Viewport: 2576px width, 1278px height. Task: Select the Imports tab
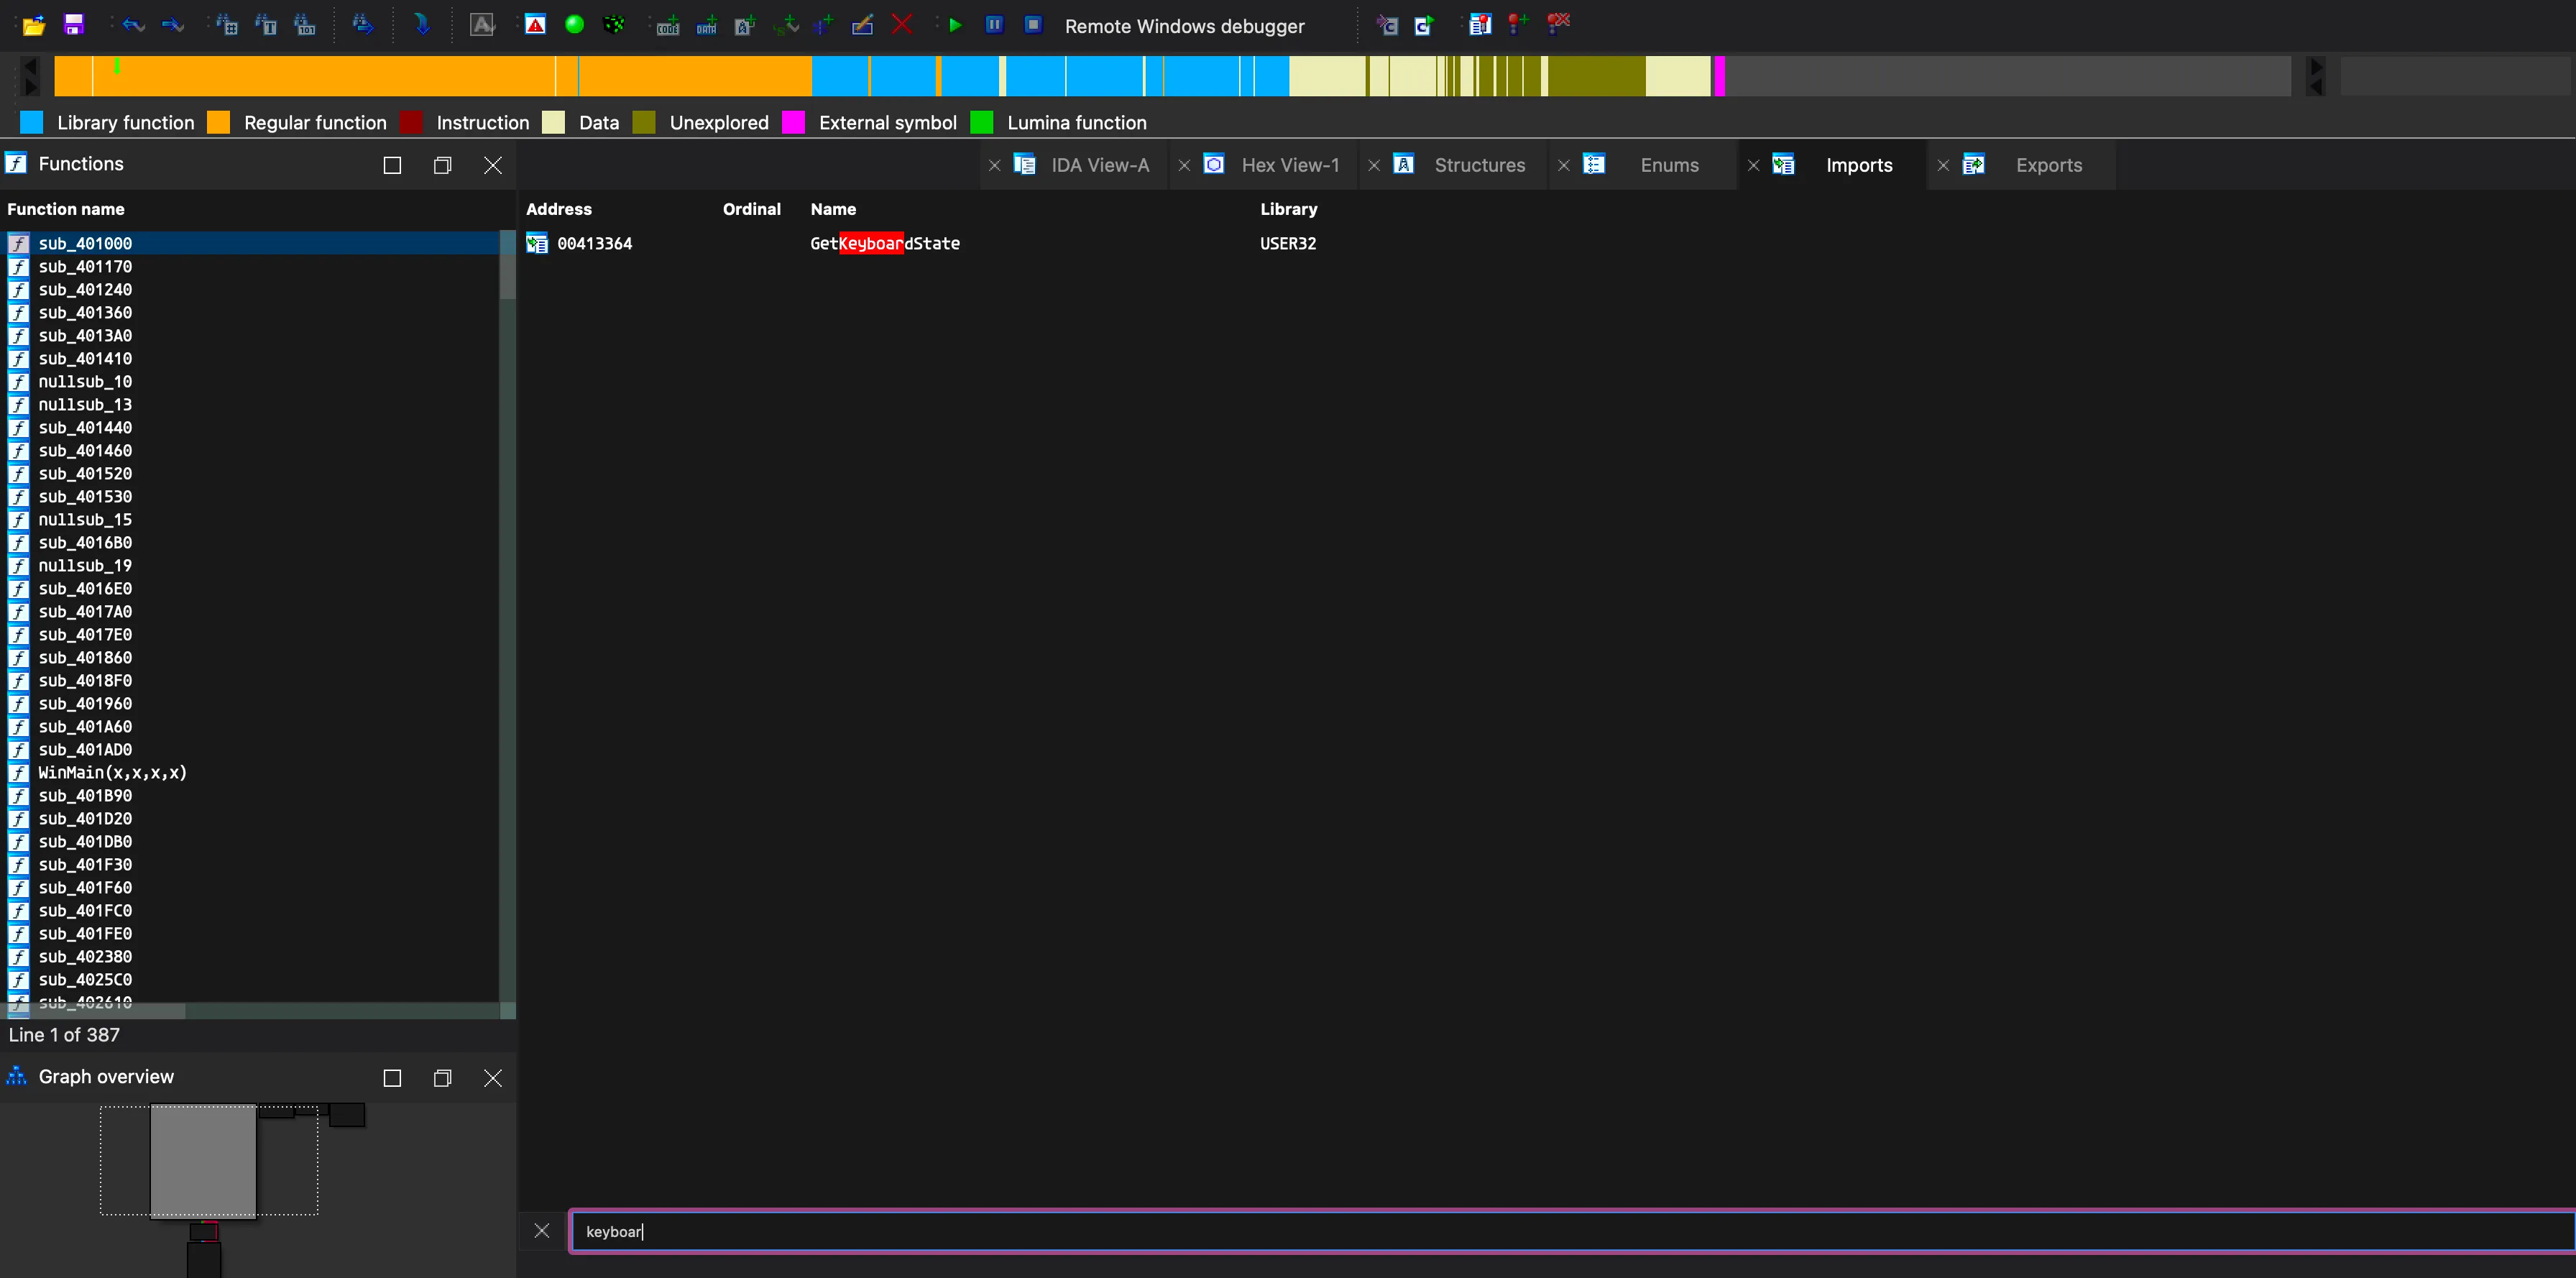pos(1859,165)
